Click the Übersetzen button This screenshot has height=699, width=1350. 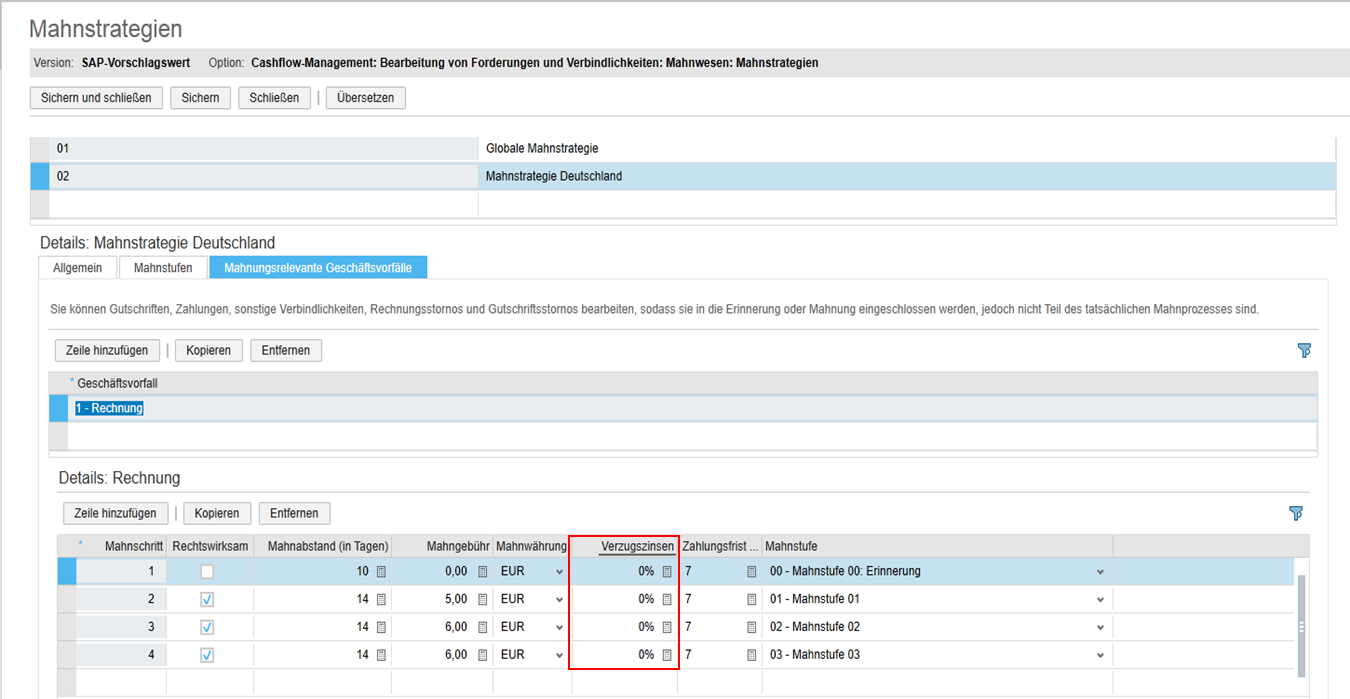pyautogui.click(x=366, y=98)
